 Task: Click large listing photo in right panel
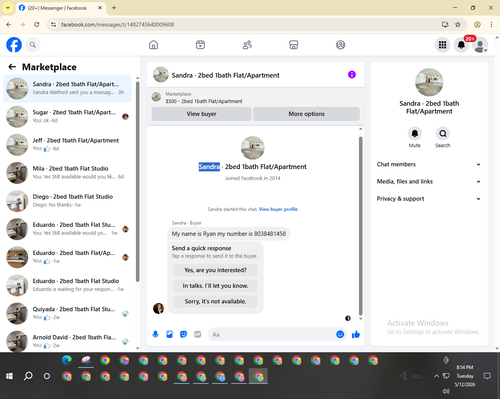click(x=429, y=82)
